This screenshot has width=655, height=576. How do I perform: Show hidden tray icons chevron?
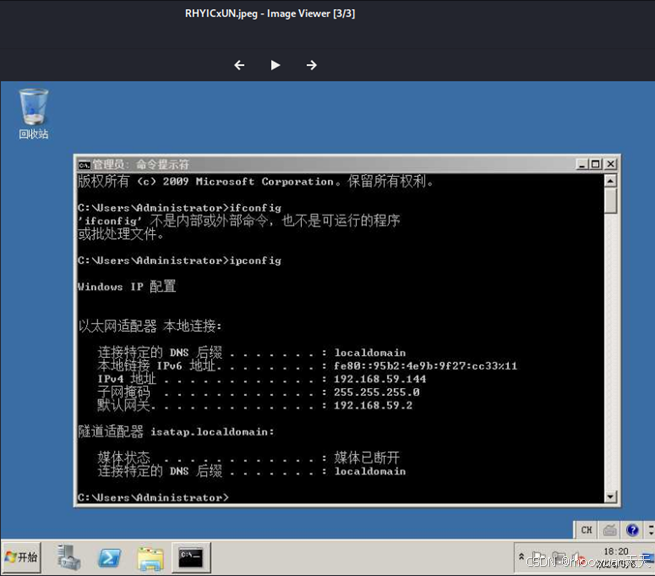(x=521, y=557)
